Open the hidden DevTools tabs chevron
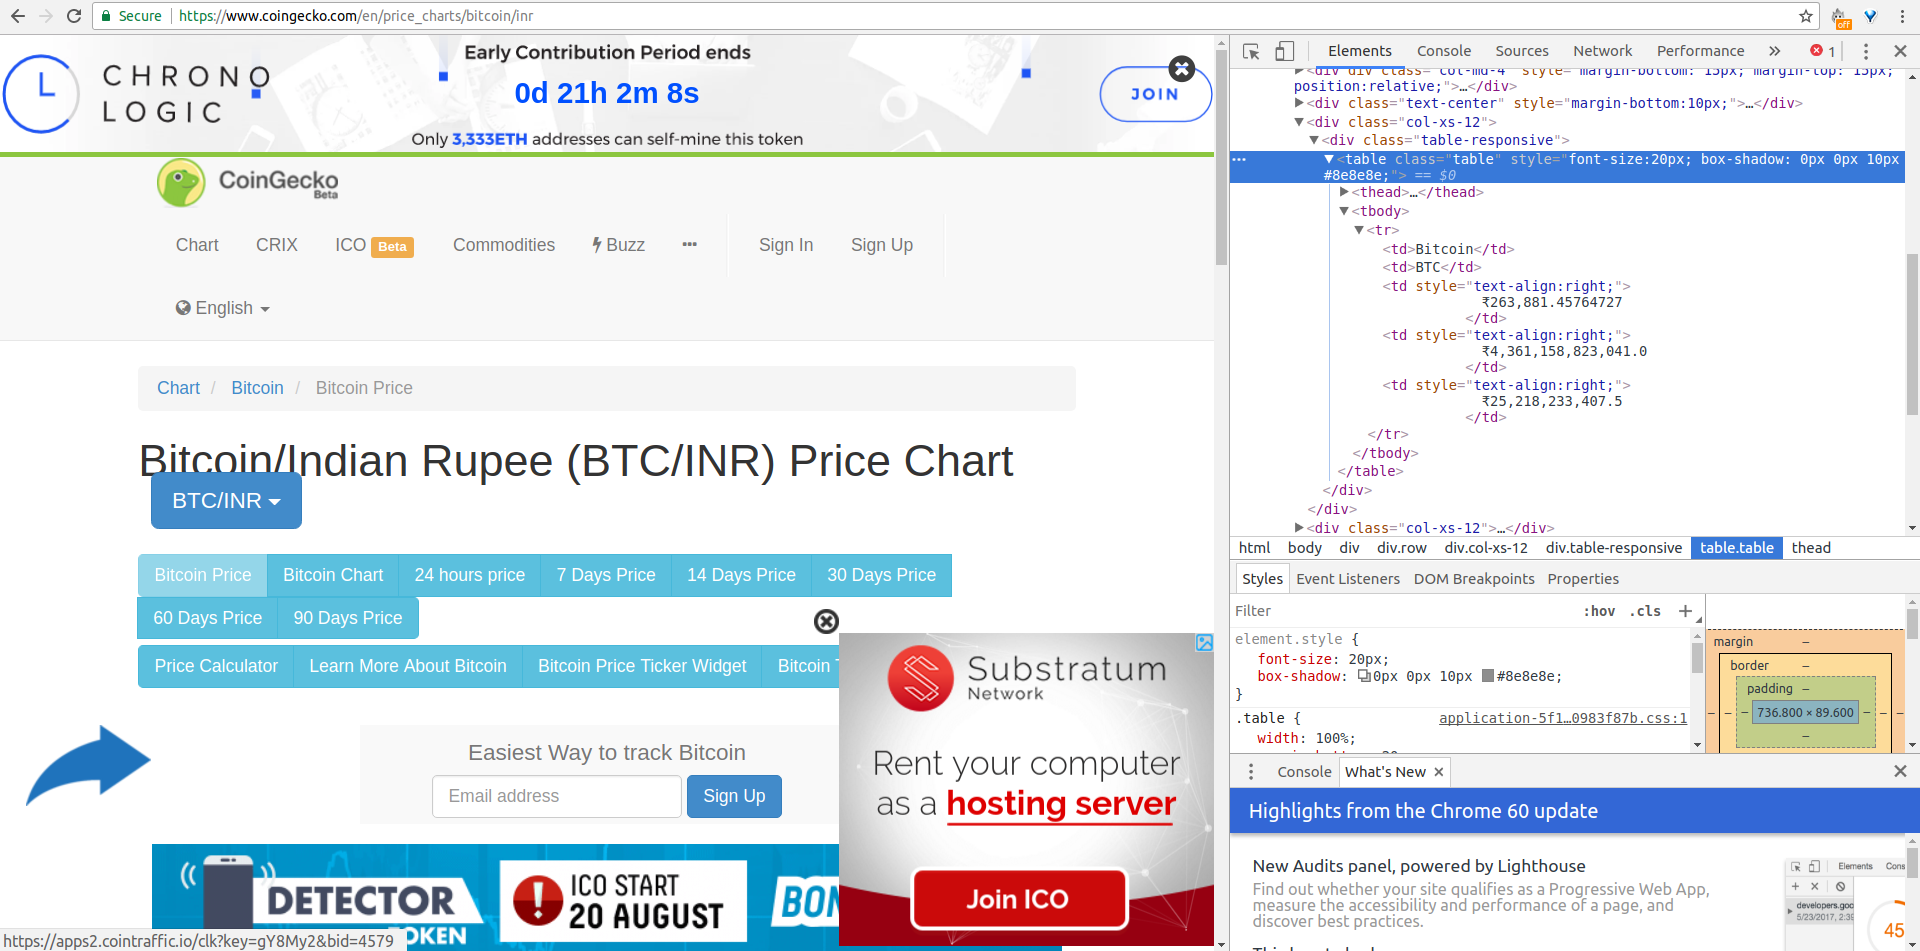 click(1774, 50)
